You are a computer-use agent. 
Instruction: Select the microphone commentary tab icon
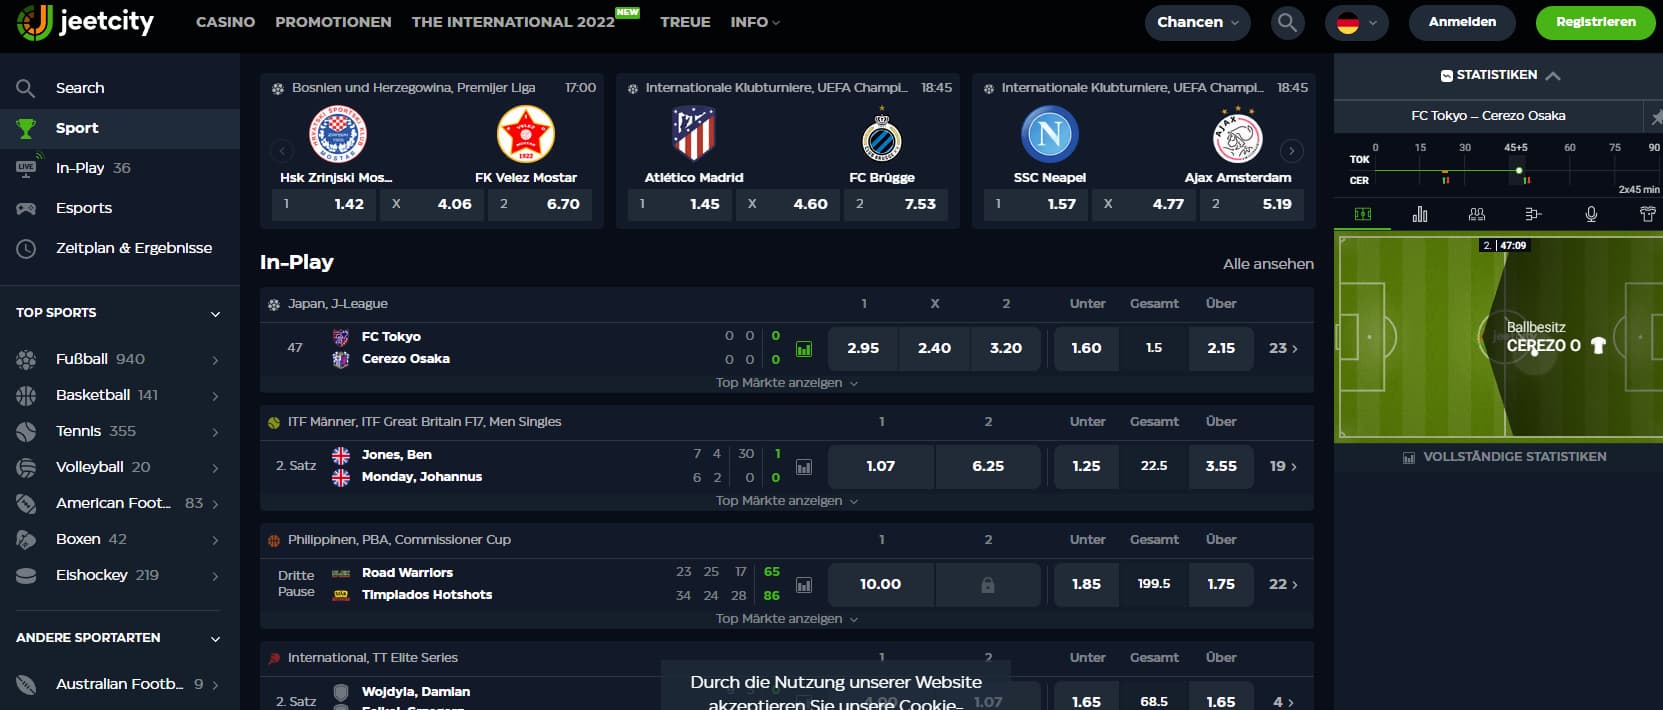click(1591, 214)
